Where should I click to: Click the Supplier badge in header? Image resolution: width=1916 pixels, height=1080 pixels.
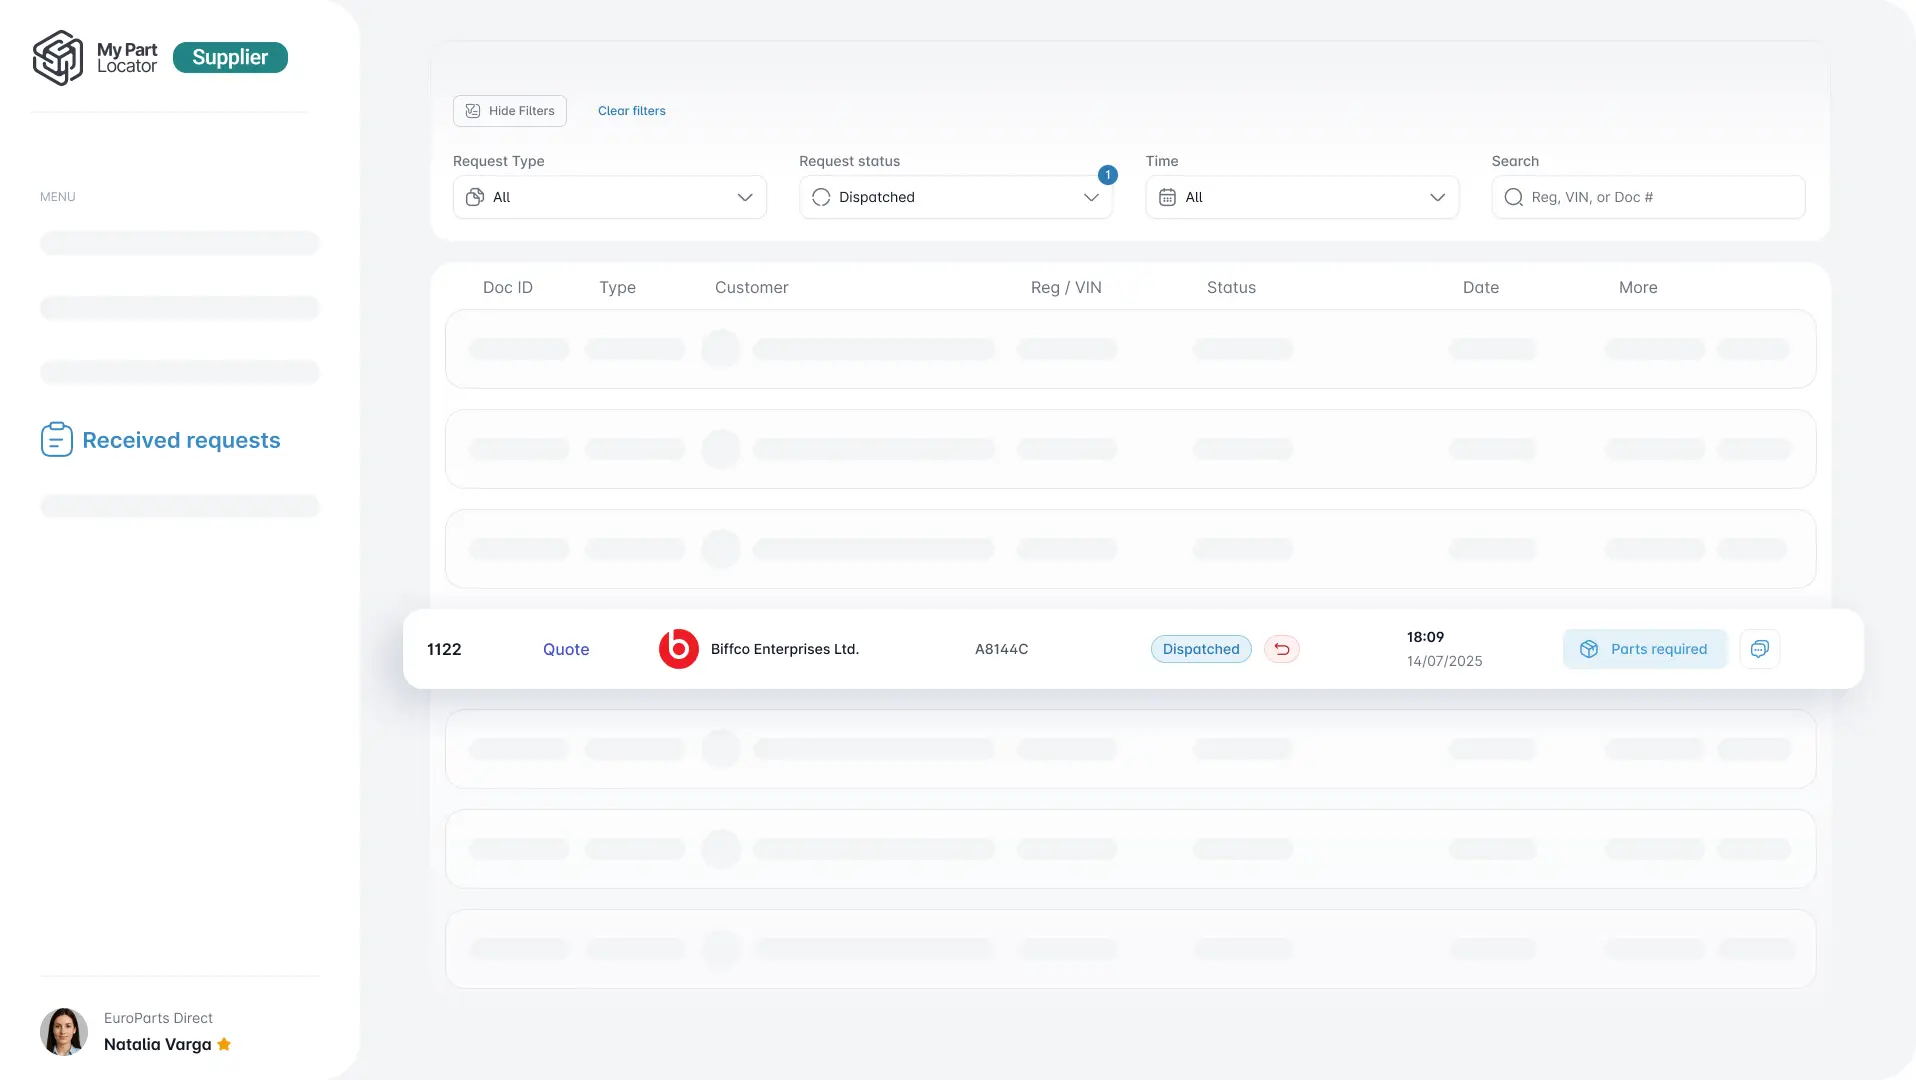(x=230, y=58)
